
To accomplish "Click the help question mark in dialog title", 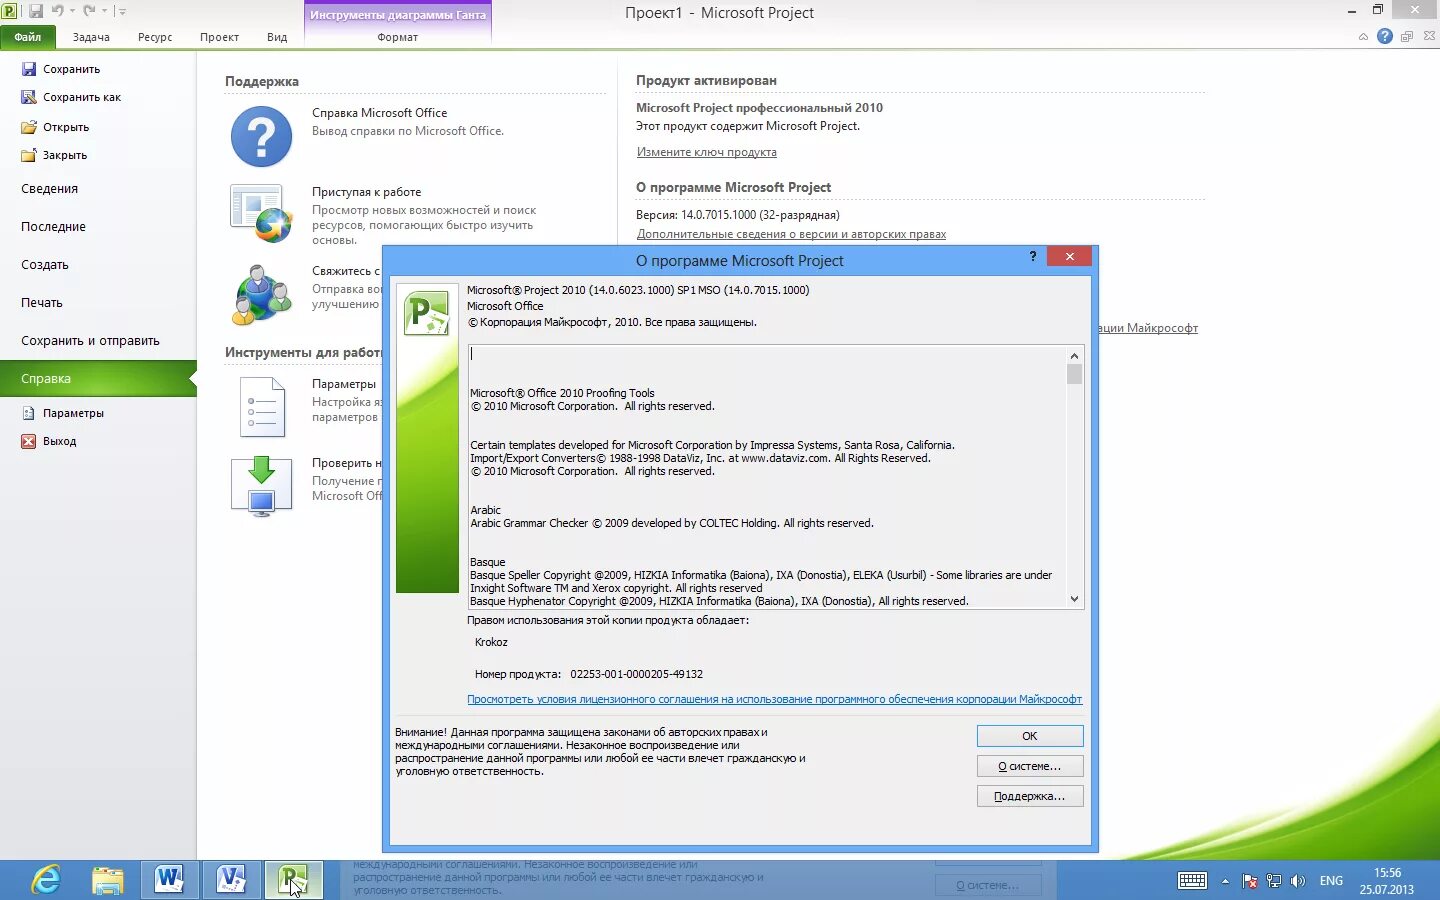I will point(1033,257).
